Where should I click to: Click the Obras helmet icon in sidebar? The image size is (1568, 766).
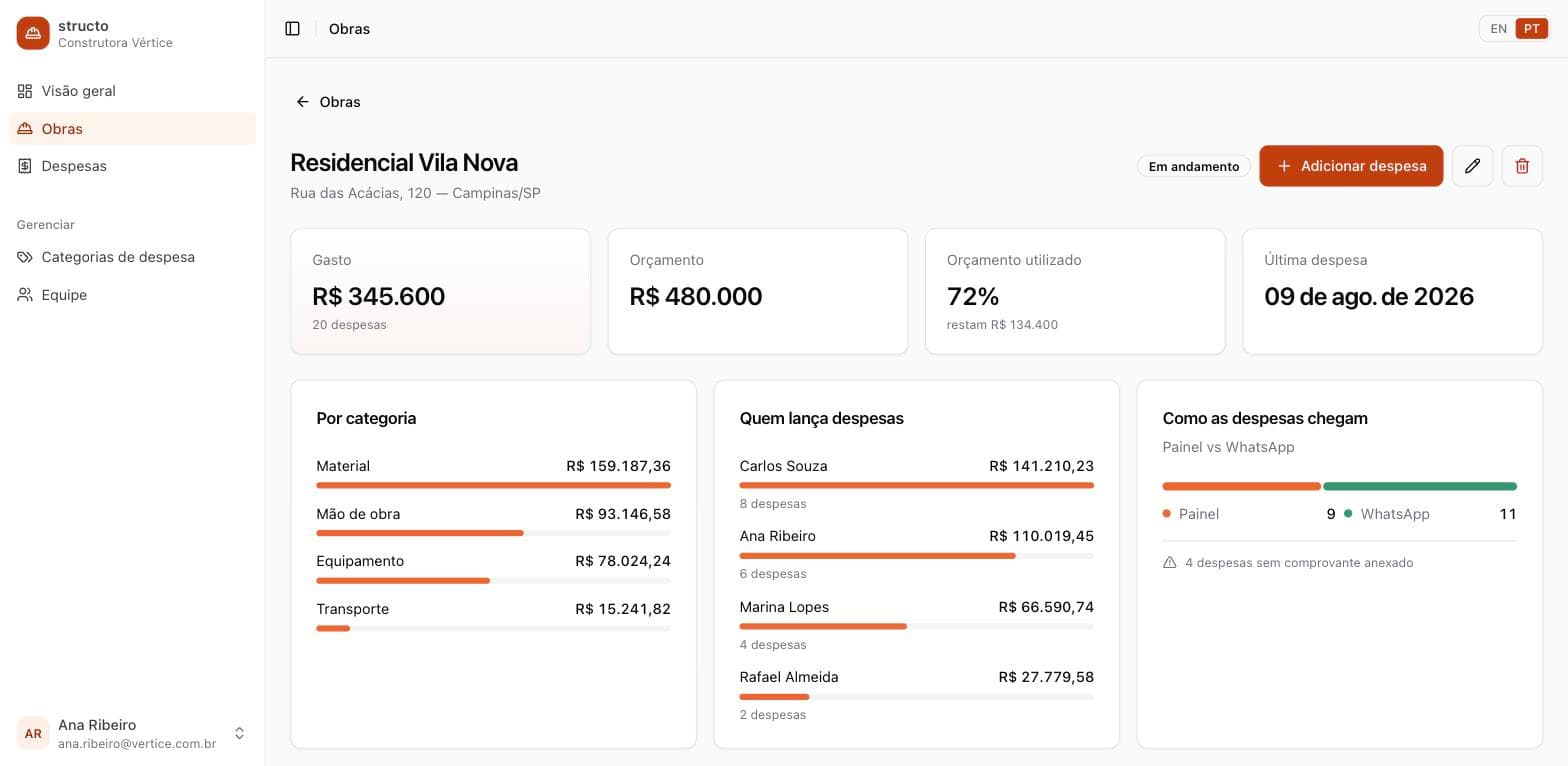click(25, 129)
